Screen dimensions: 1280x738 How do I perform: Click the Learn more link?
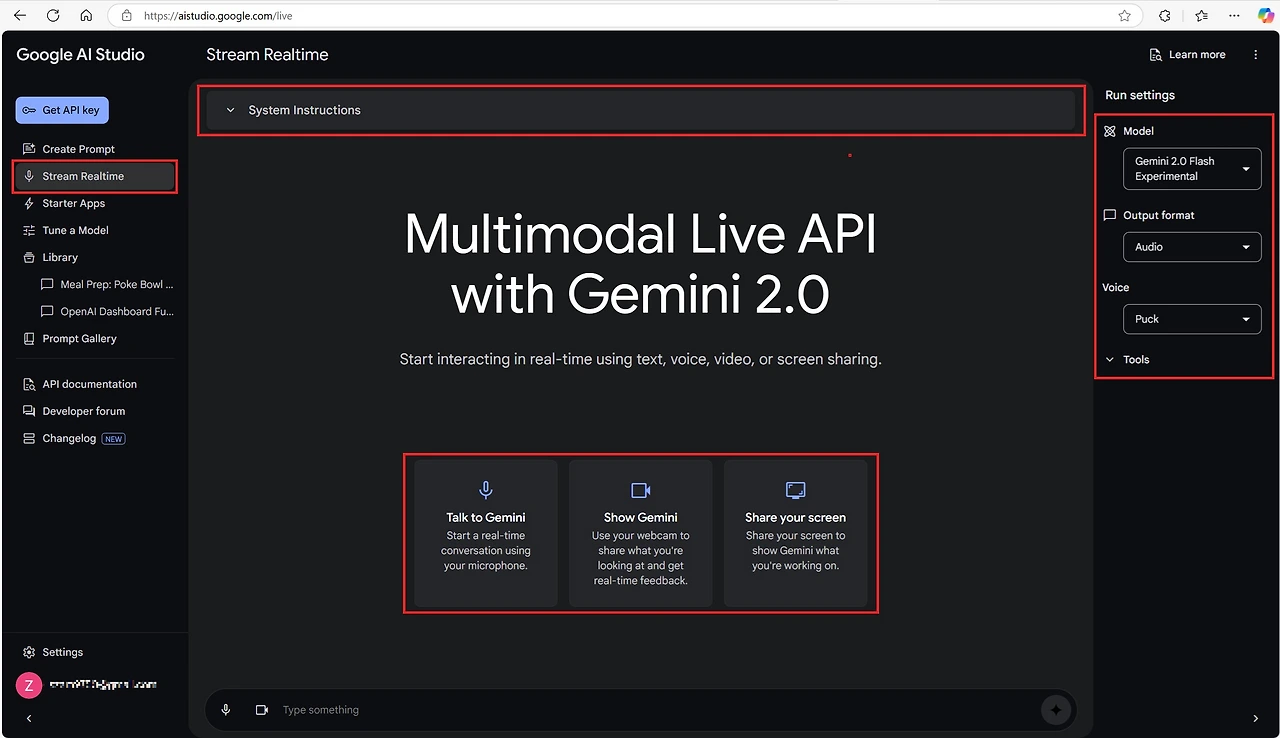pyautogui.click(x=1188, y=55)
